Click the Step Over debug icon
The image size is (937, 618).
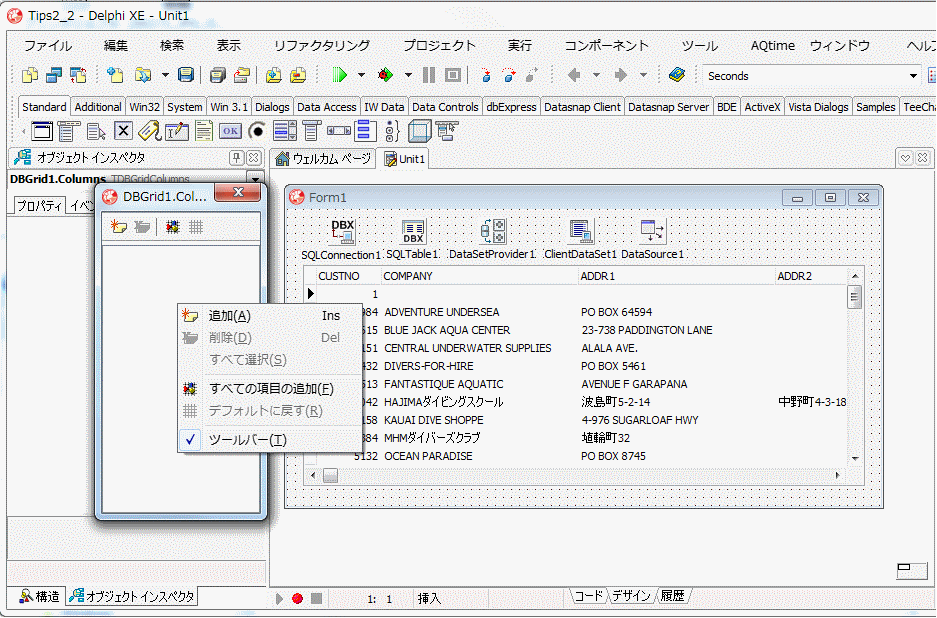pyautogui.click(x=509, y=75)
